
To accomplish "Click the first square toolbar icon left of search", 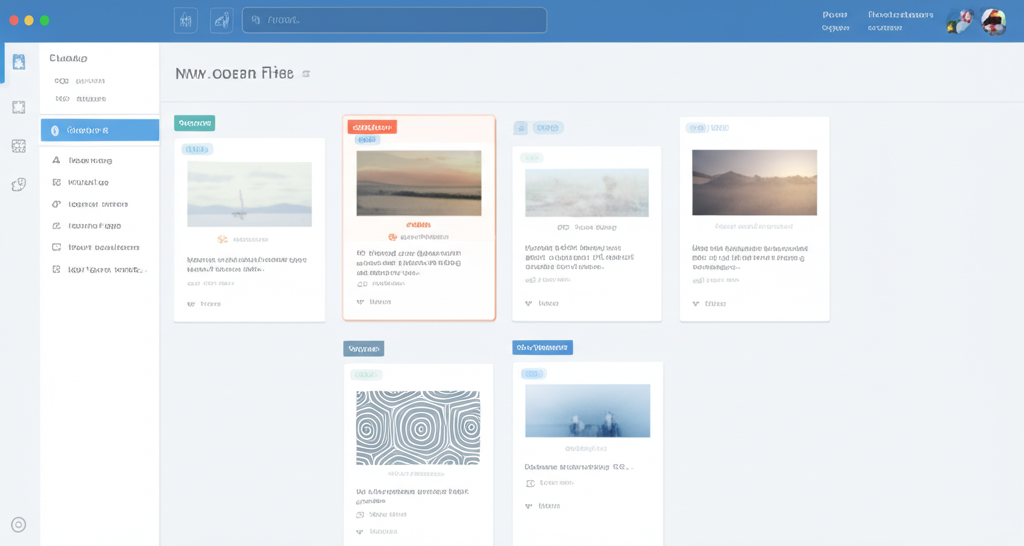I will (185, 20).
